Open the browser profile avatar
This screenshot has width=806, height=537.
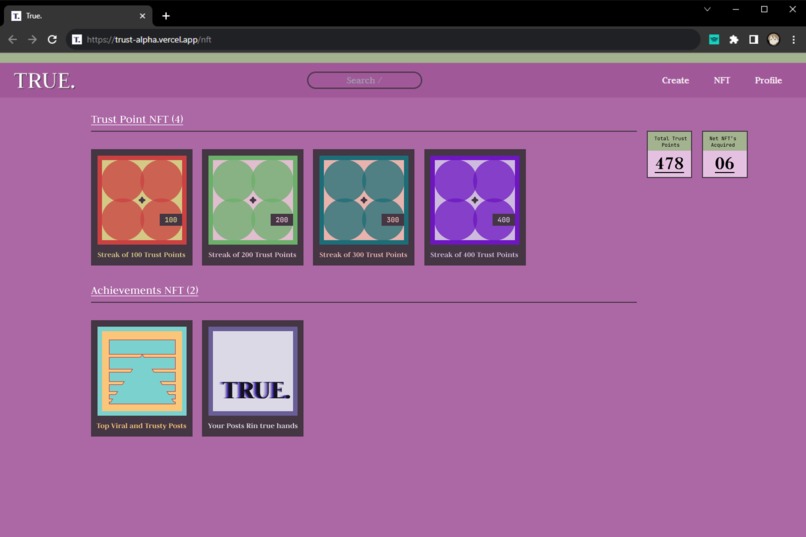click(773, 40)
